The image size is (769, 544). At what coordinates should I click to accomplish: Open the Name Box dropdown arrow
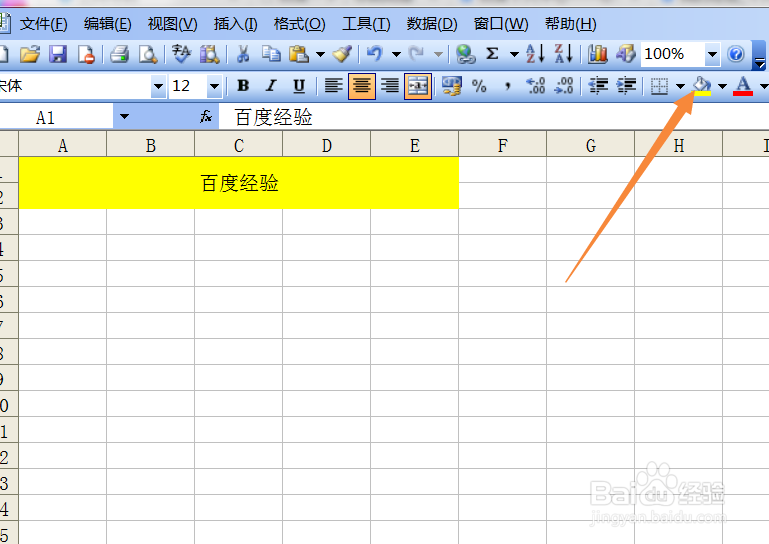[124, 116]
